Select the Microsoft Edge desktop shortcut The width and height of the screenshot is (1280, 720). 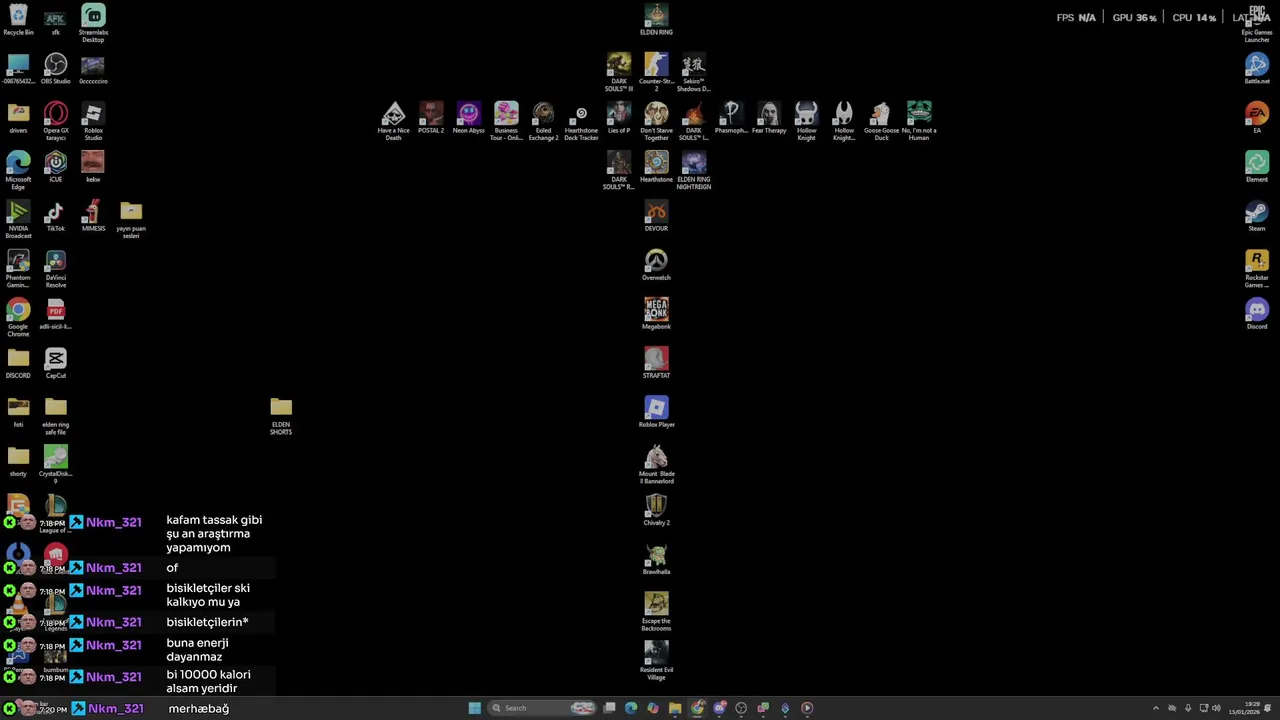18,170
